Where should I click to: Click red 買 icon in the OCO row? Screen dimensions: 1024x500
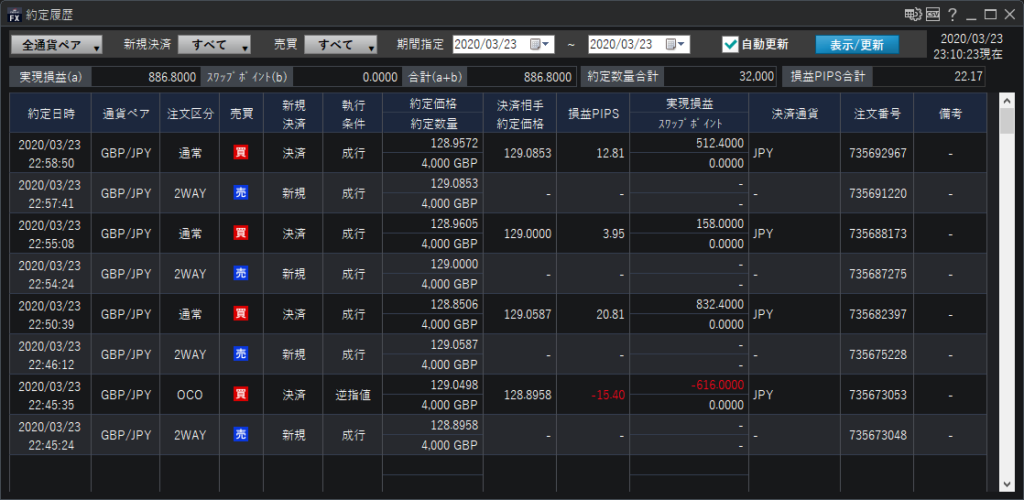click(x=240, y=395)
